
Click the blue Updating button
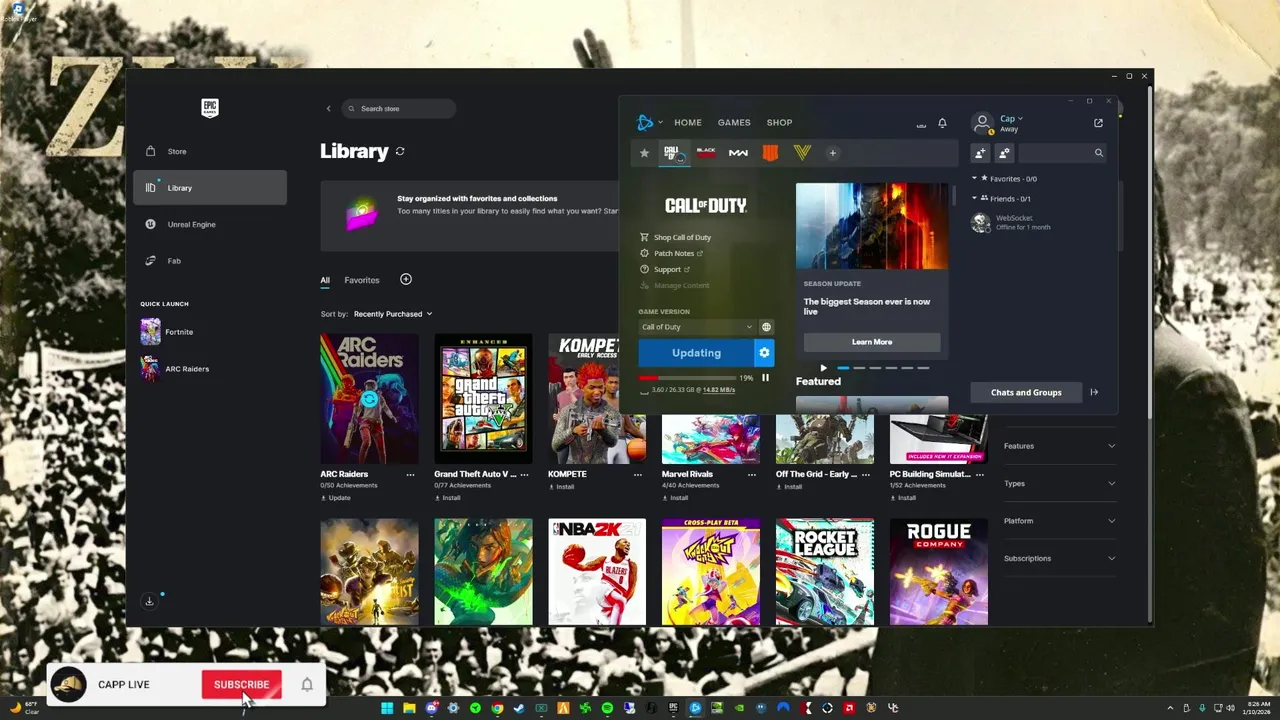696,353
